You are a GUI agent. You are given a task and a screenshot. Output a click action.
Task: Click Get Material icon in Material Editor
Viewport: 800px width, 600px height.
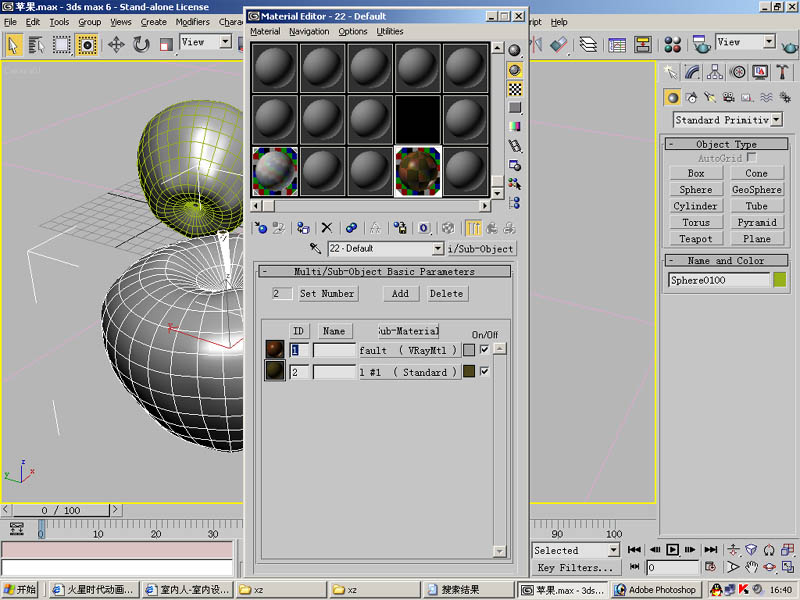[x=260, y=228]
